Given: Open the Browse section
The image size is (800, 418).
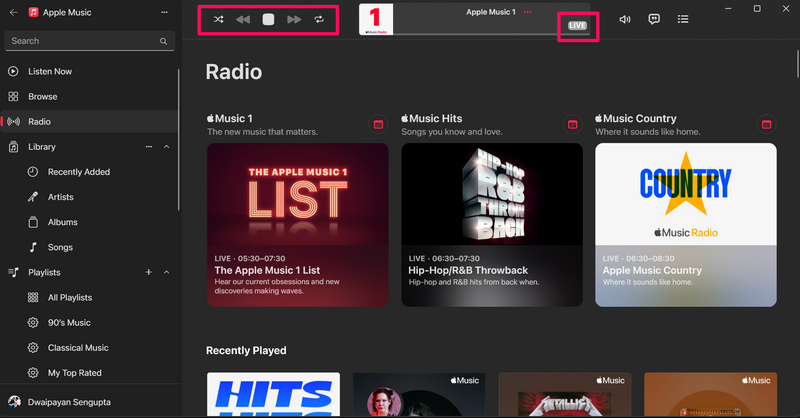Looking at the screenshot, I should point(43,97).
